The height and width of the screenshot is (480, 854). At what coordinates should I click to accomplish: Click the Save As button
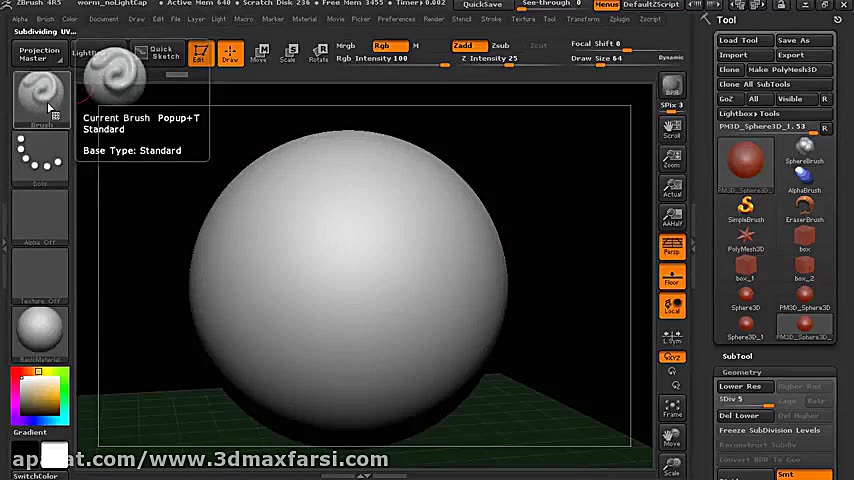tap(804, 40)
